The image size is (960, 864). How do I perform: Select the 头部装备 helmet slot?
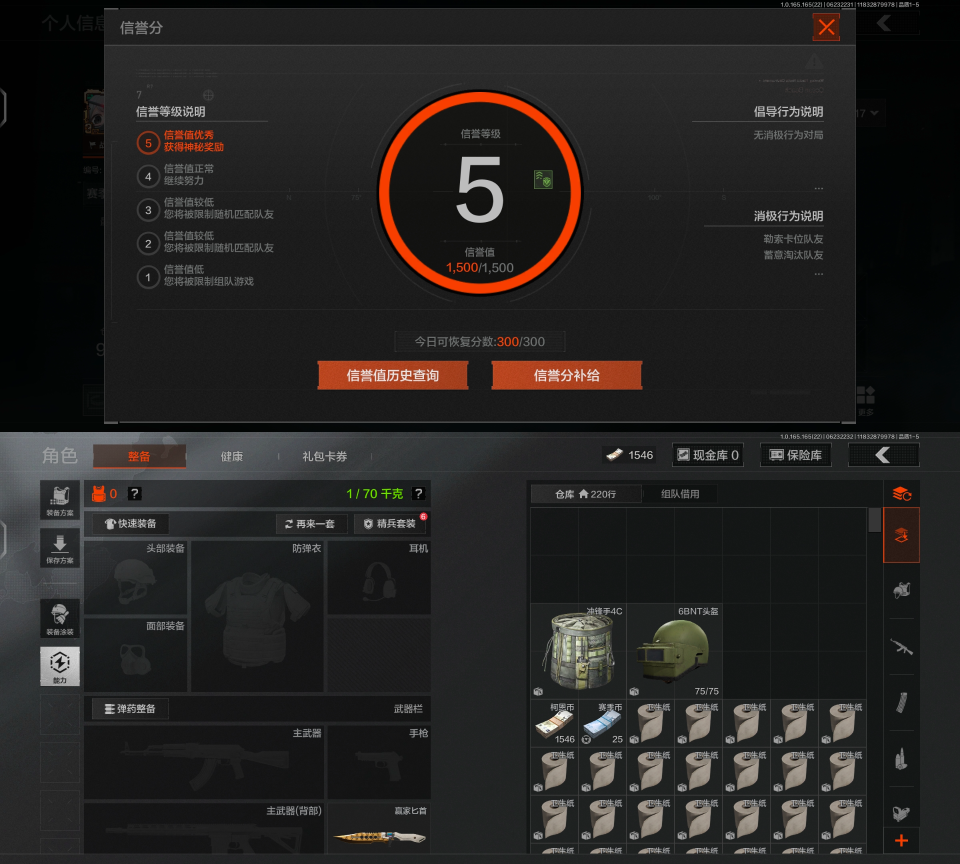135,577
